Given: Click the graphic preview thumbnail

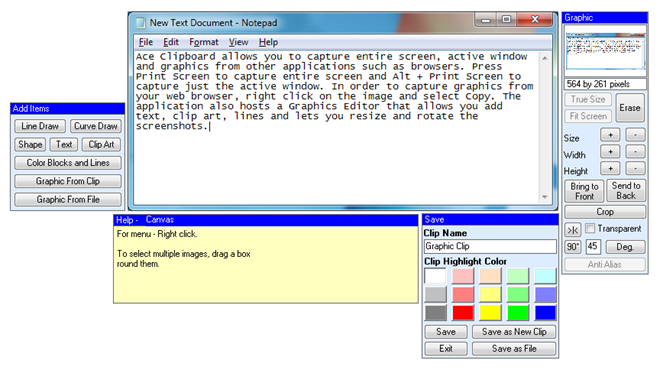Looking at the screenshot, I should pos(605,51).
